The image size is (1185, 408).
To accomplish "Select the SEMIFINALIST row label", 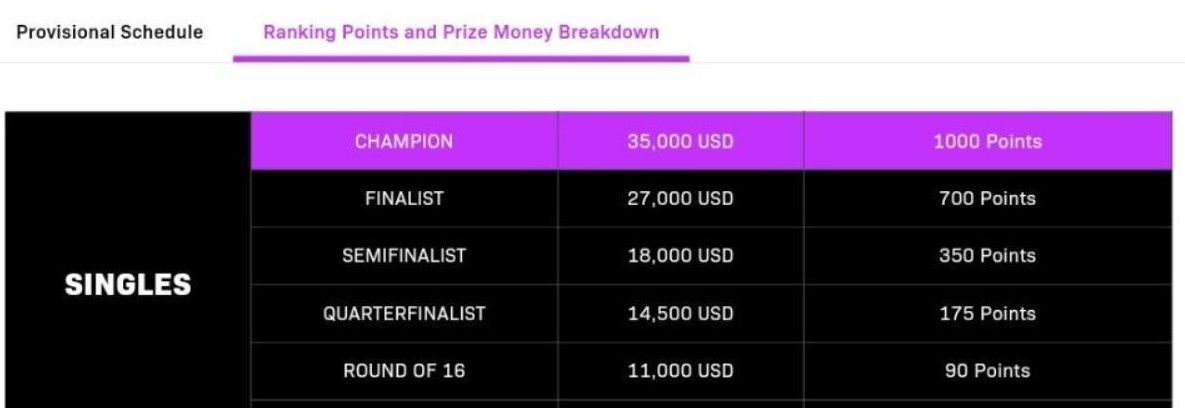I will [404, 255].
